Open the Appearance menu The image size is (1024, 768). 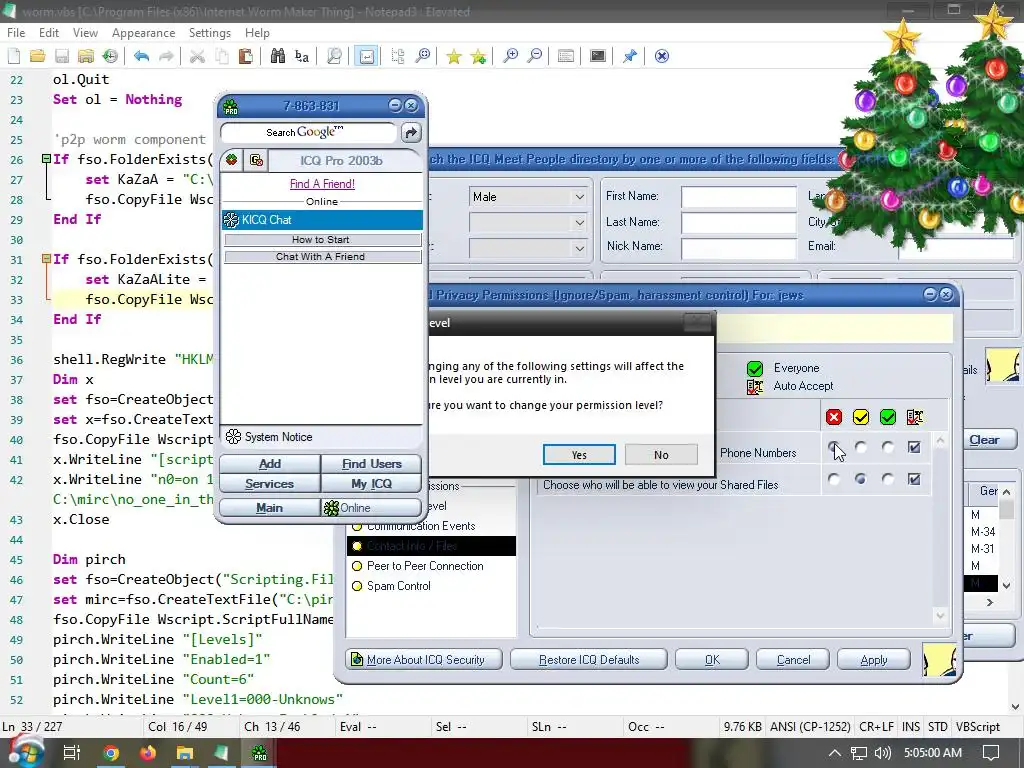coord(143,33)
